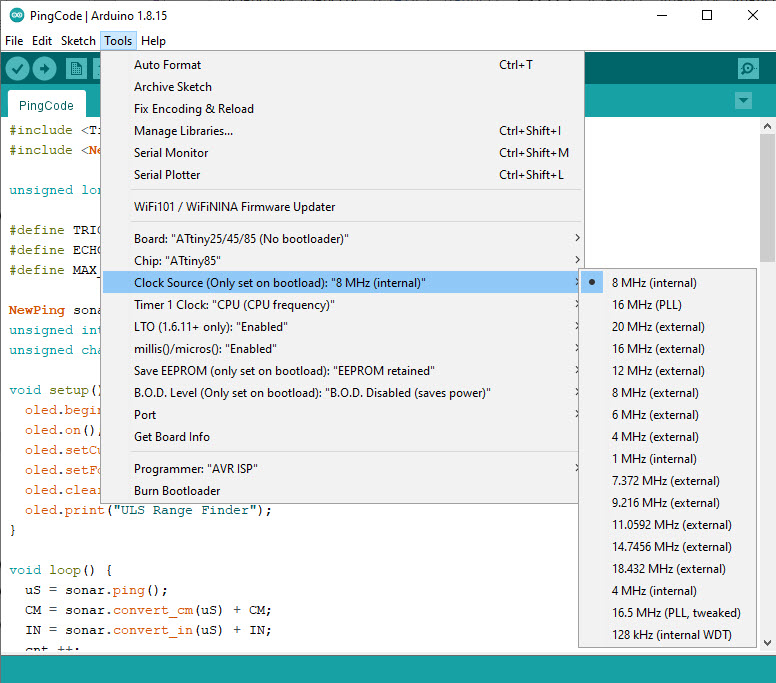This screenshot has height=683, width=776.
Task: Open the Help menu
Action: 153,41
